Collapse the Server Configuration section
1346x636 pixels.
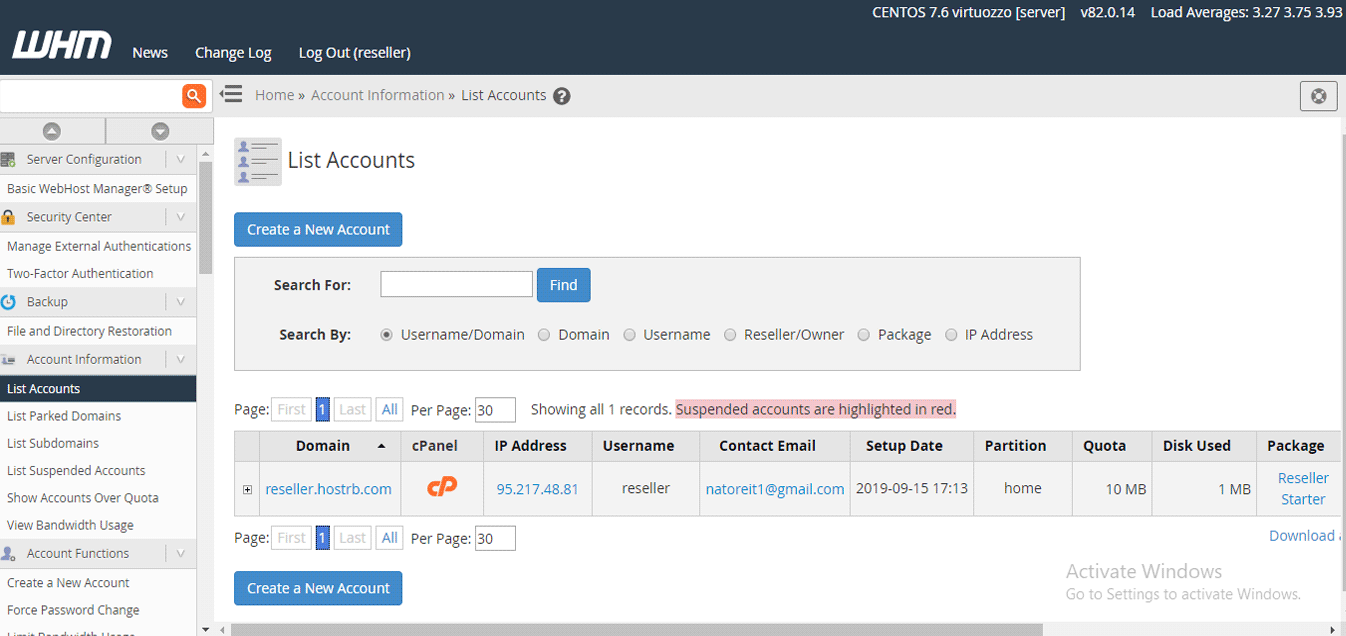(180, 159)
